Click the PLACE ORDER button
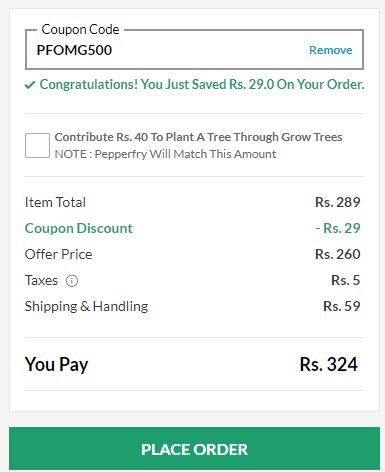Viewport: 385px width, 472px height. pyautogui.click(x=194, y=449)
